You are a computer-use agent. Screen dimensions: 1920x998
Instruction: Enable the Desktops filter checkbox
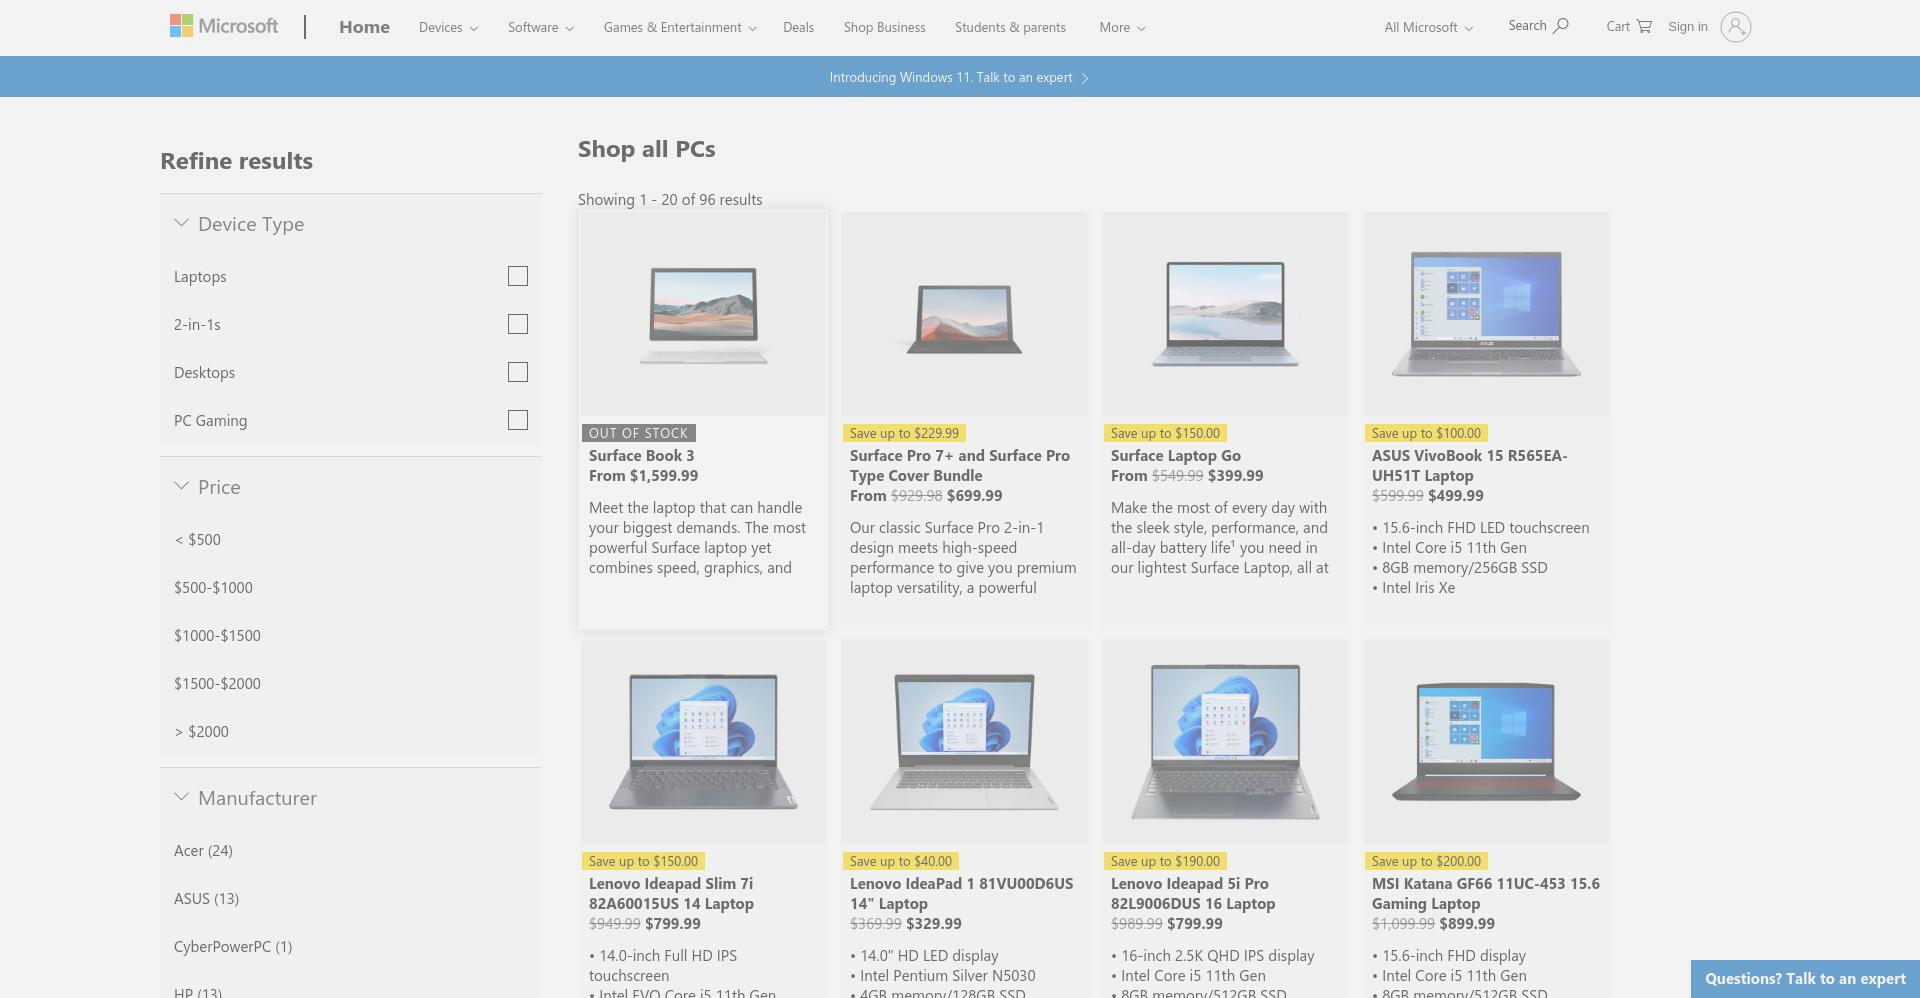click(x=518, y=372)
